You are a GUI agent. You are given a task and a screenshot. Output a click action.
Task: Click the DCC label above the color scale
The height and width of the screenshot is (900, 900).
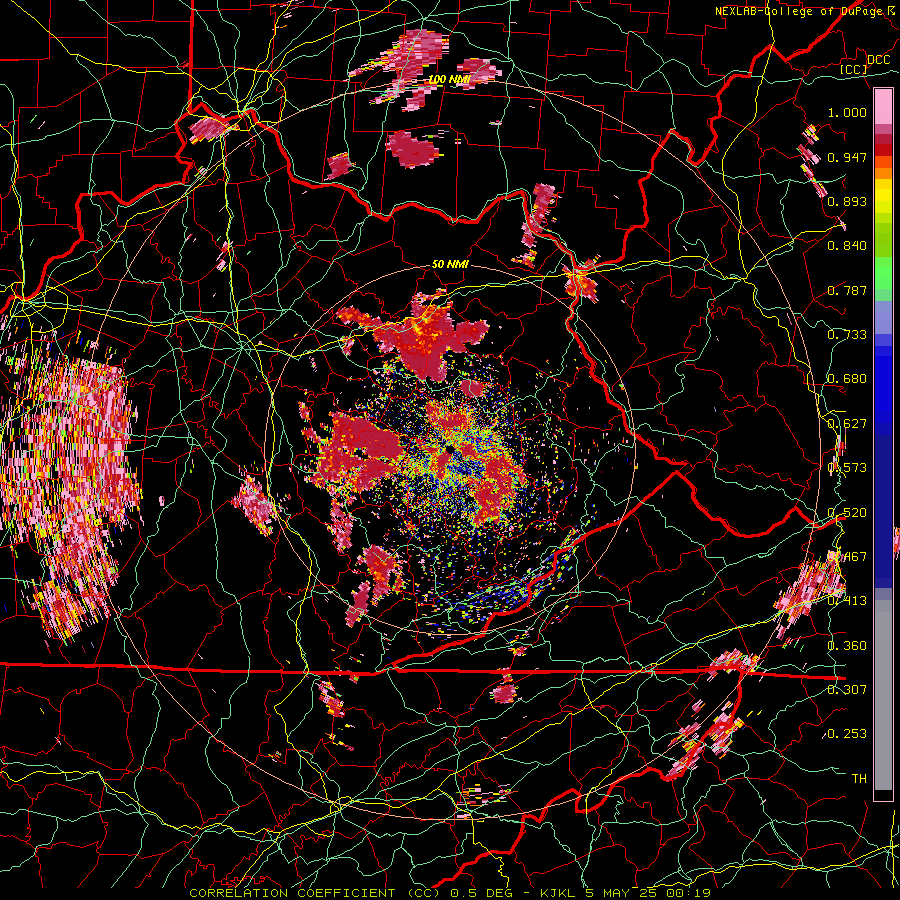(878, 60)
